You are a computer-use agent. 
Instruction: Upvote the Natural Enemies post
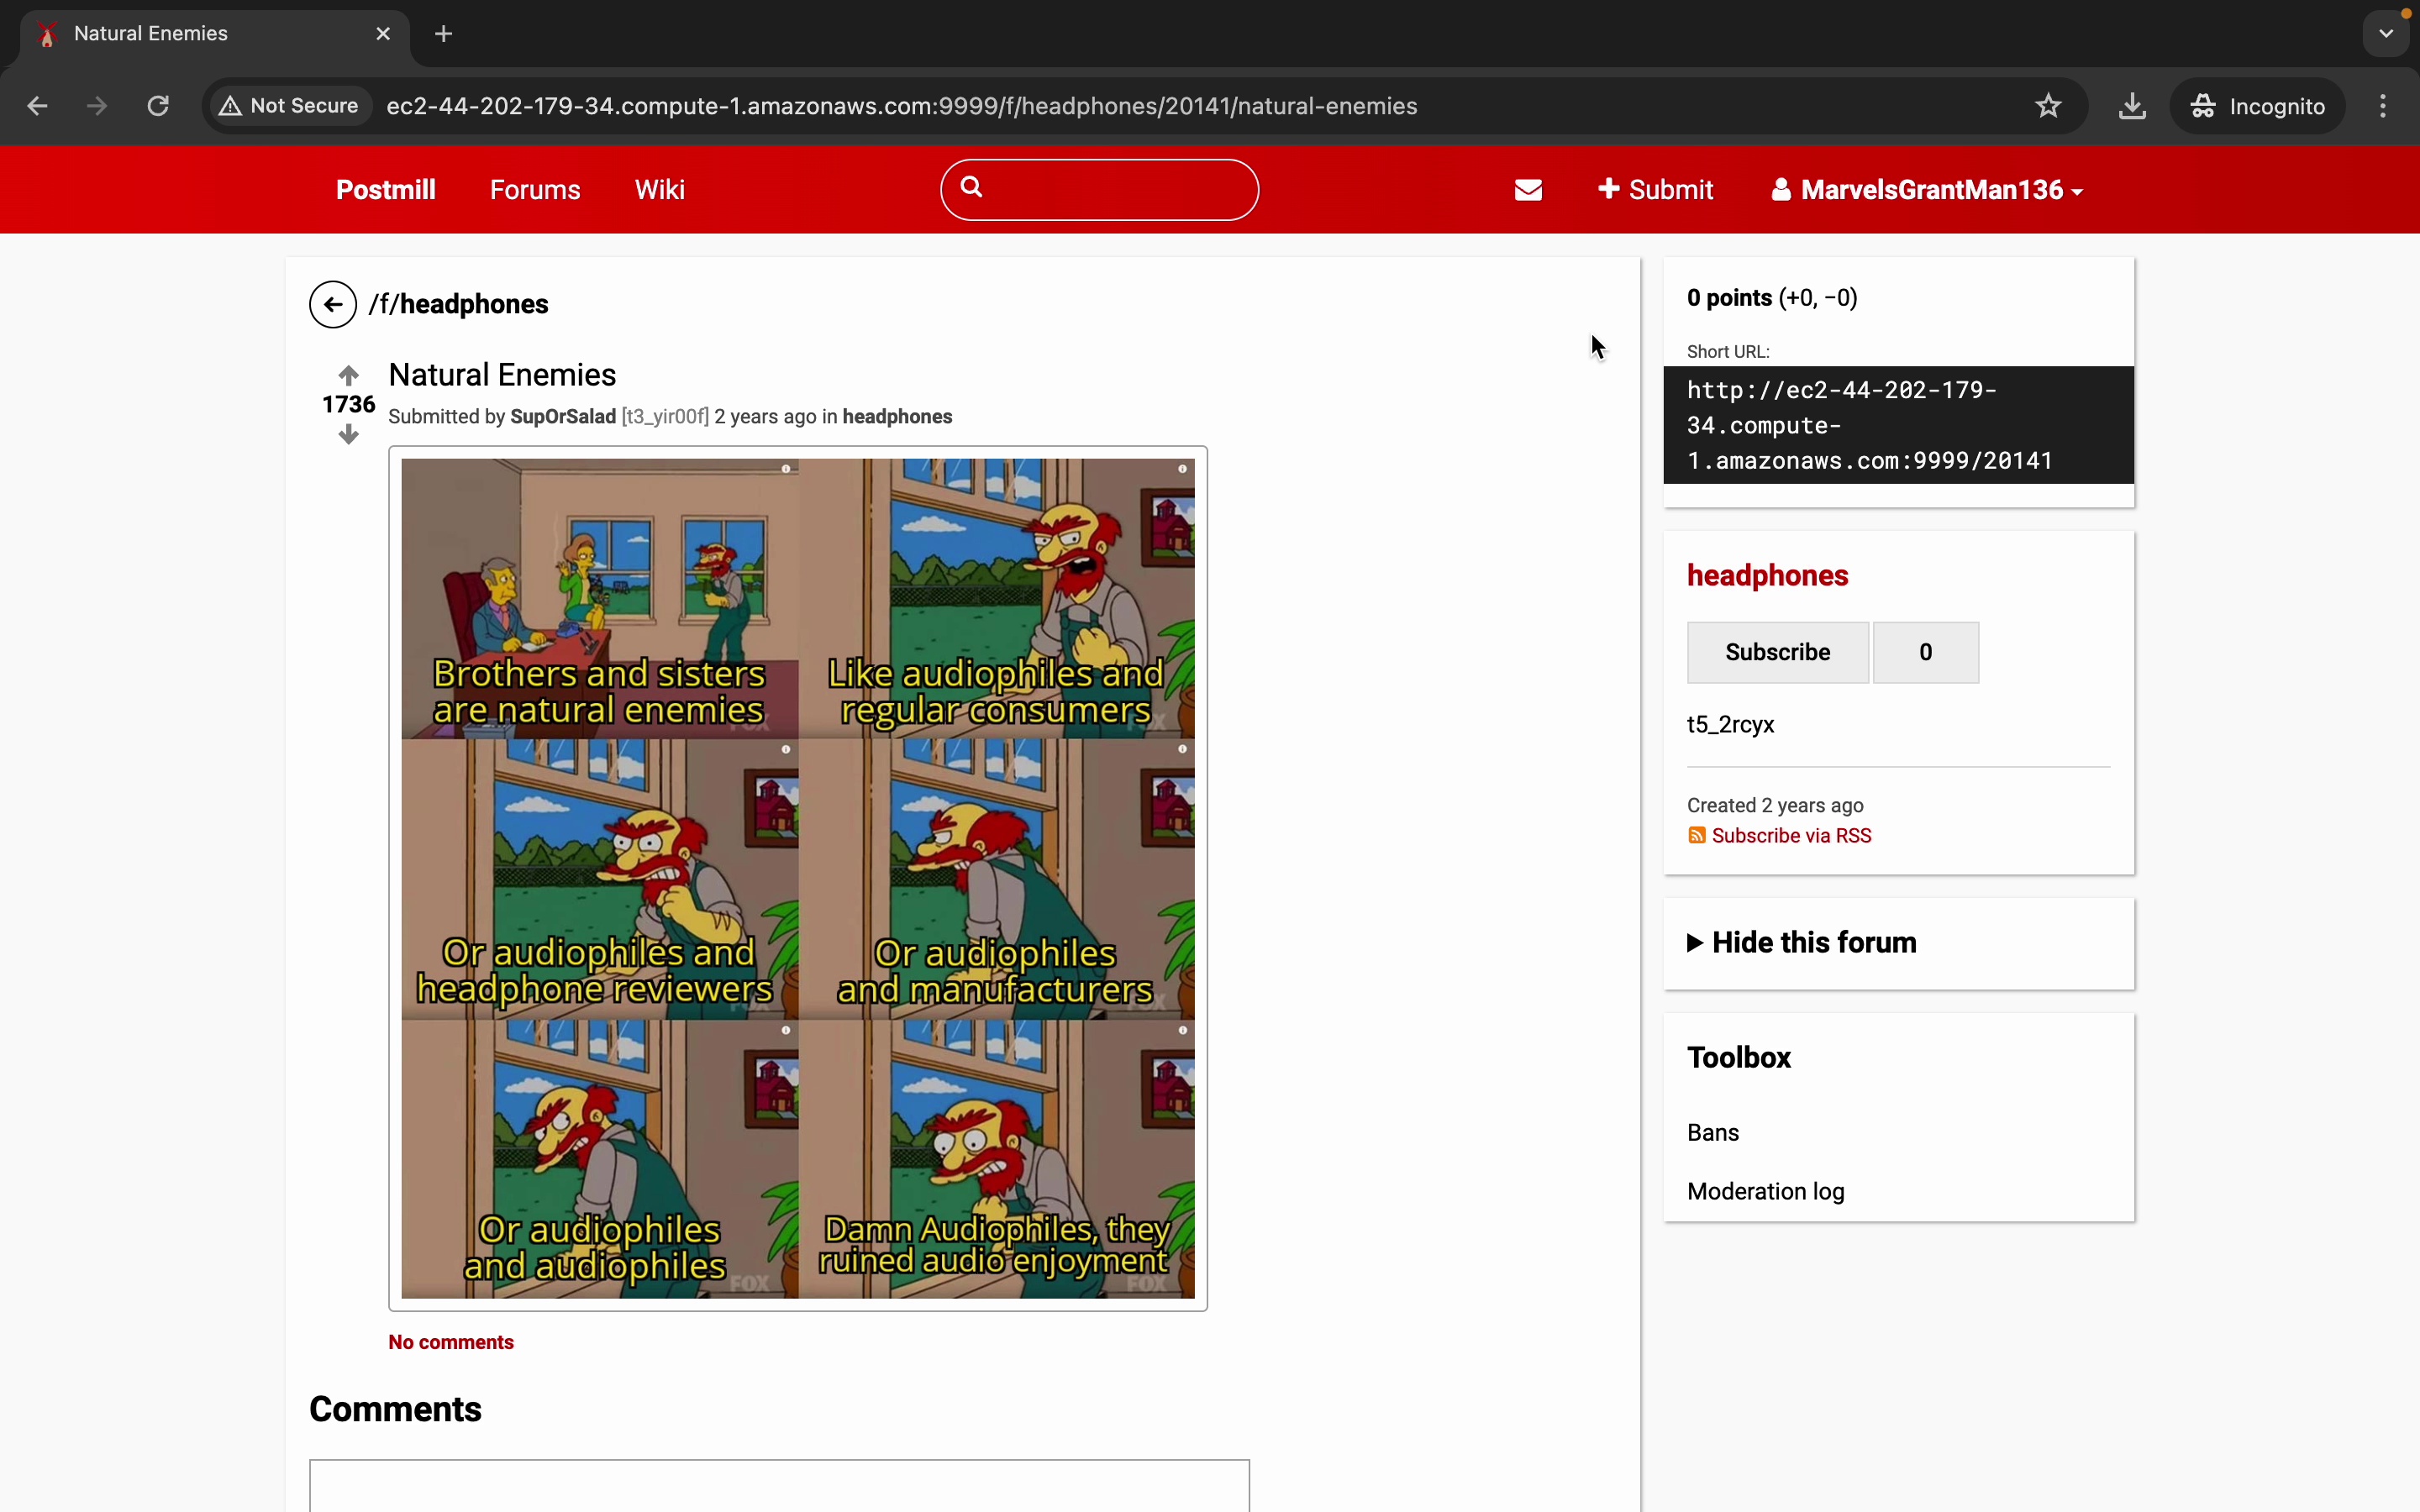tap(348, 376)
